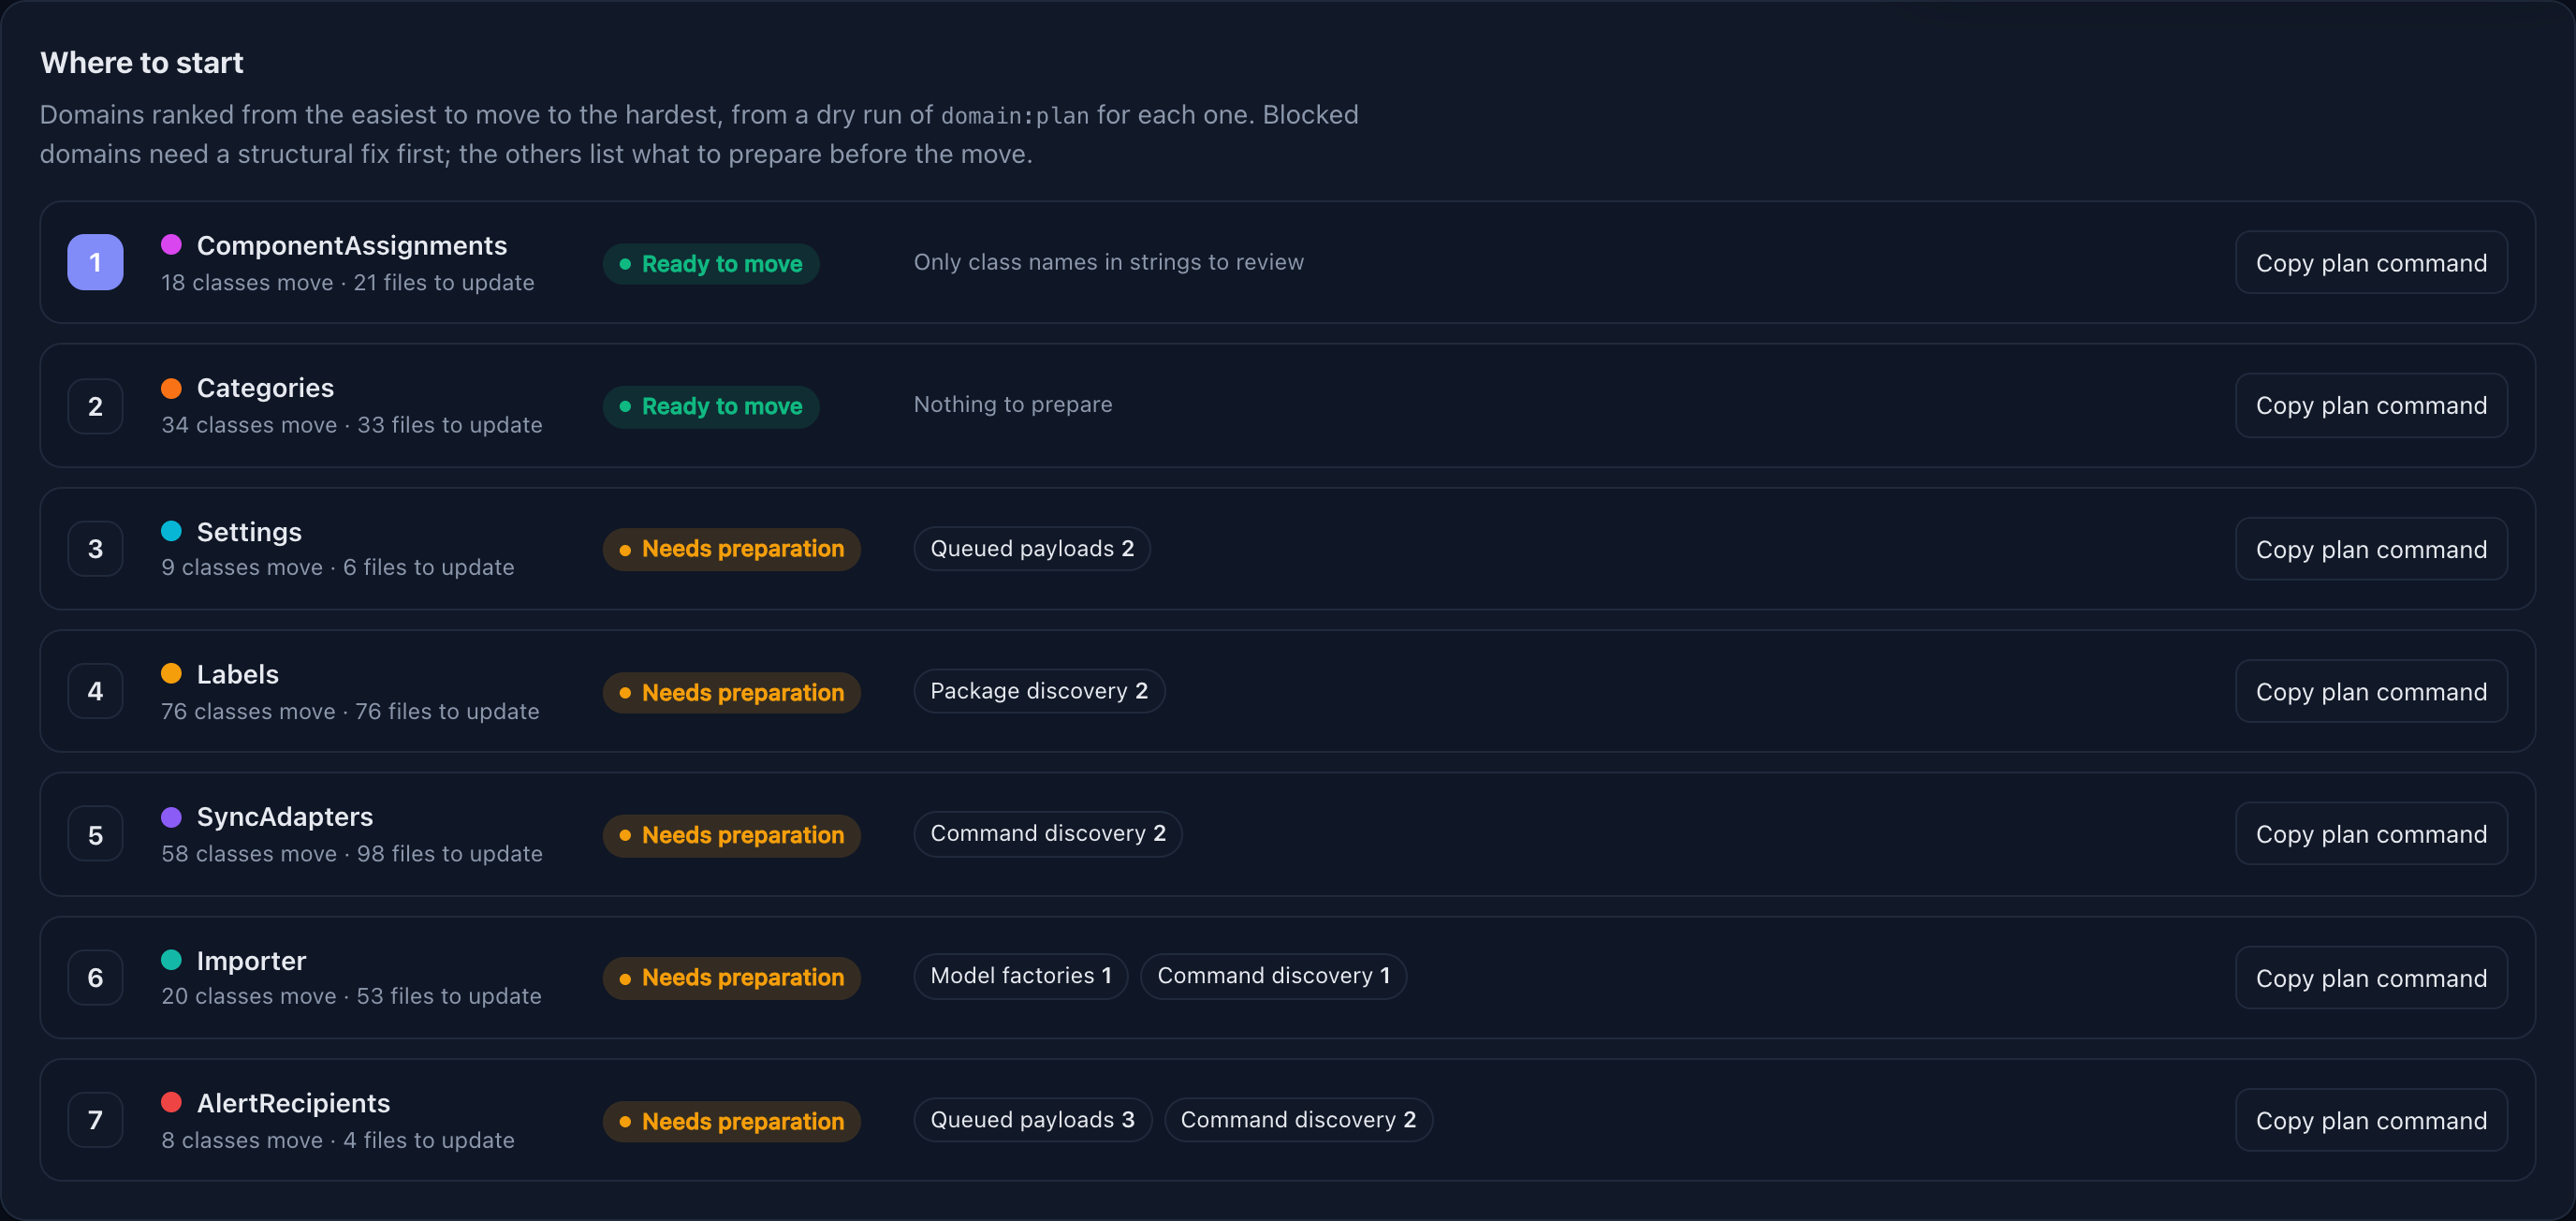This screenshot has width=2576, height=1221.
Task: Click the cyan dot beside Settings
Action: click(x=171, y=531)
